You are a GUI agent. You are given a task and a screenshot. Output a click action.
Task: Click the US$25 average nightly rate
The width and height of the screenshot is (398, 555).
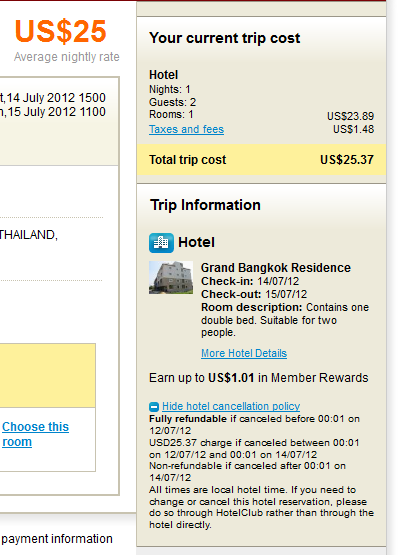coord(61,32)
